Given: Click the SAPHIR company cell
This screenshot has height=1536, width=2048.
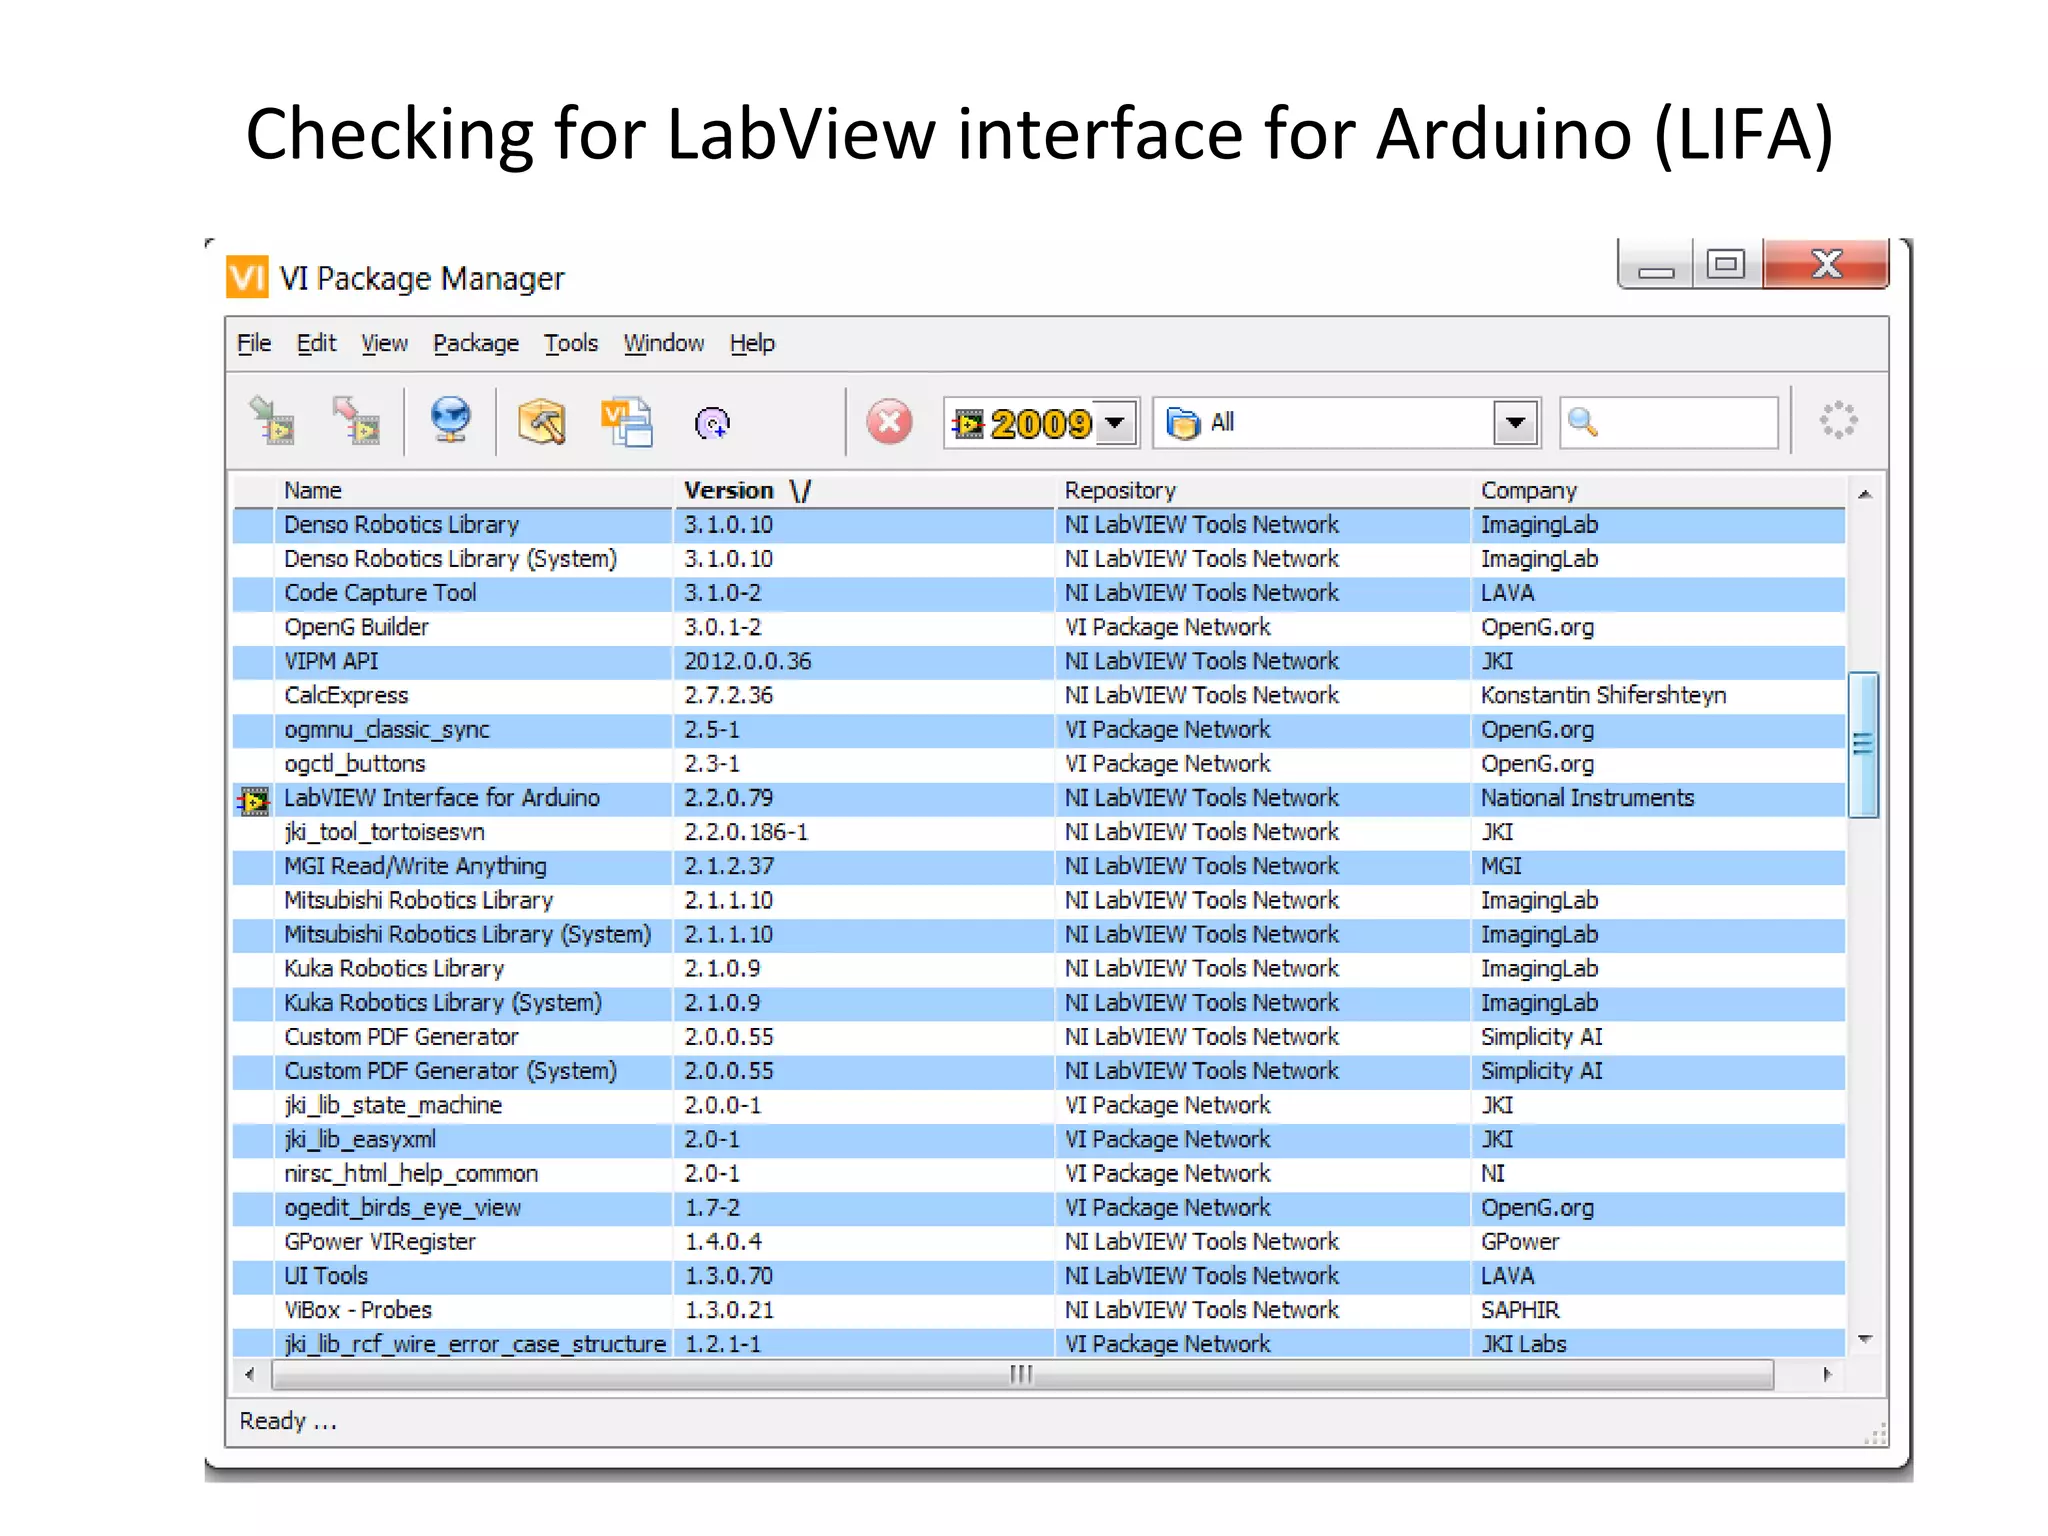Looking at the screenshot, I should tap(1659, 1310).
